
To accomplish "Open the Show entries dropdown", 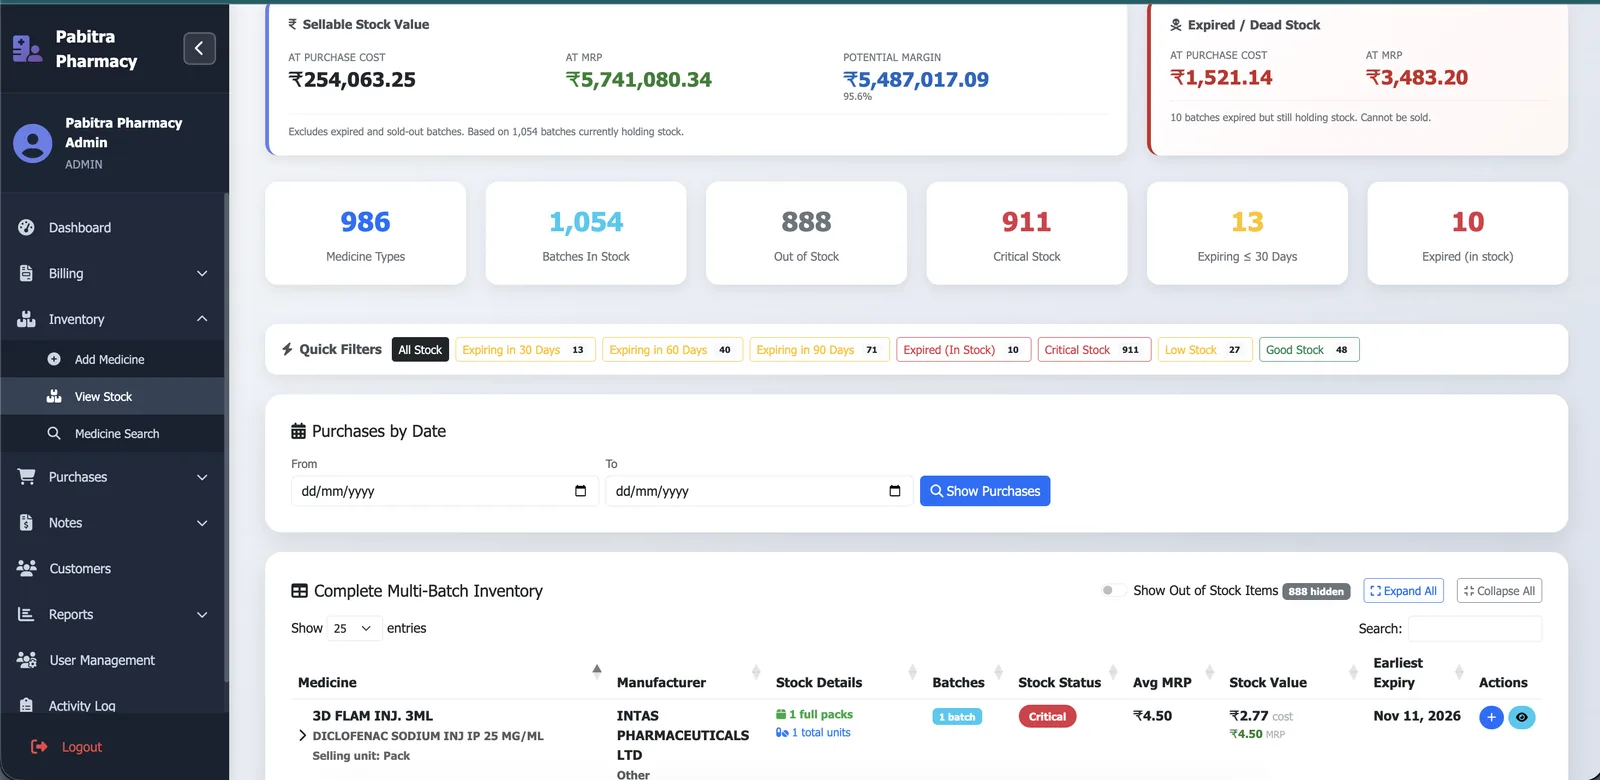I will click(353, 628).
